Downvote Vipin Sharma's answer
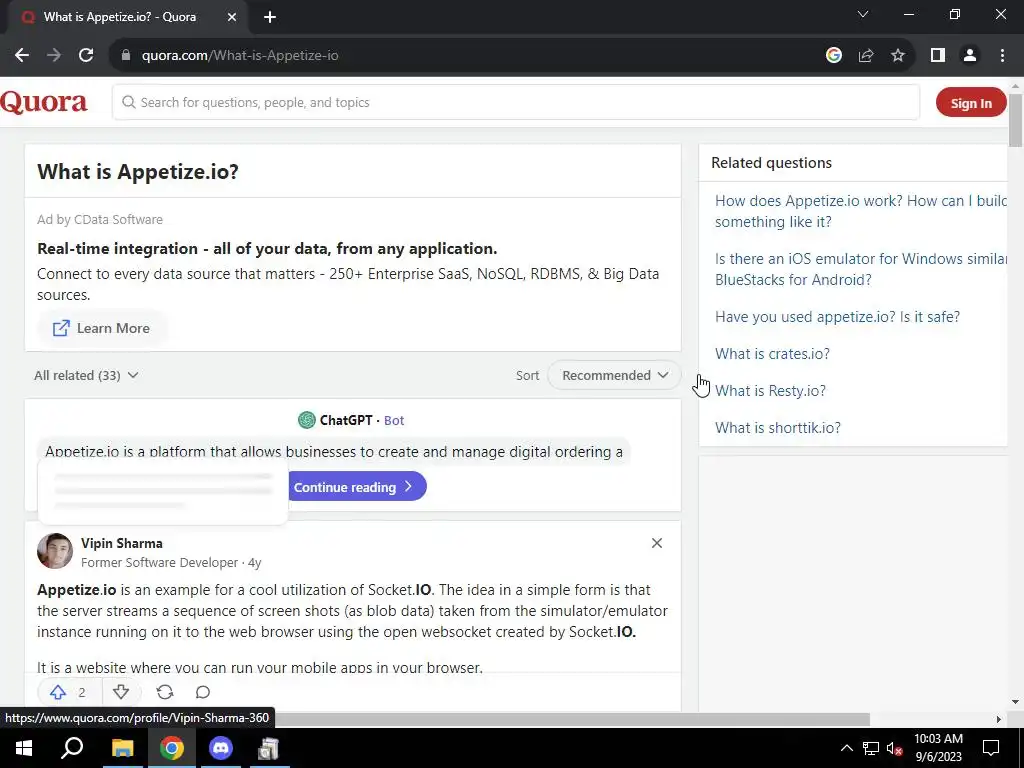The width and height of the screenshot is (1024, 768). coord(121,692)
